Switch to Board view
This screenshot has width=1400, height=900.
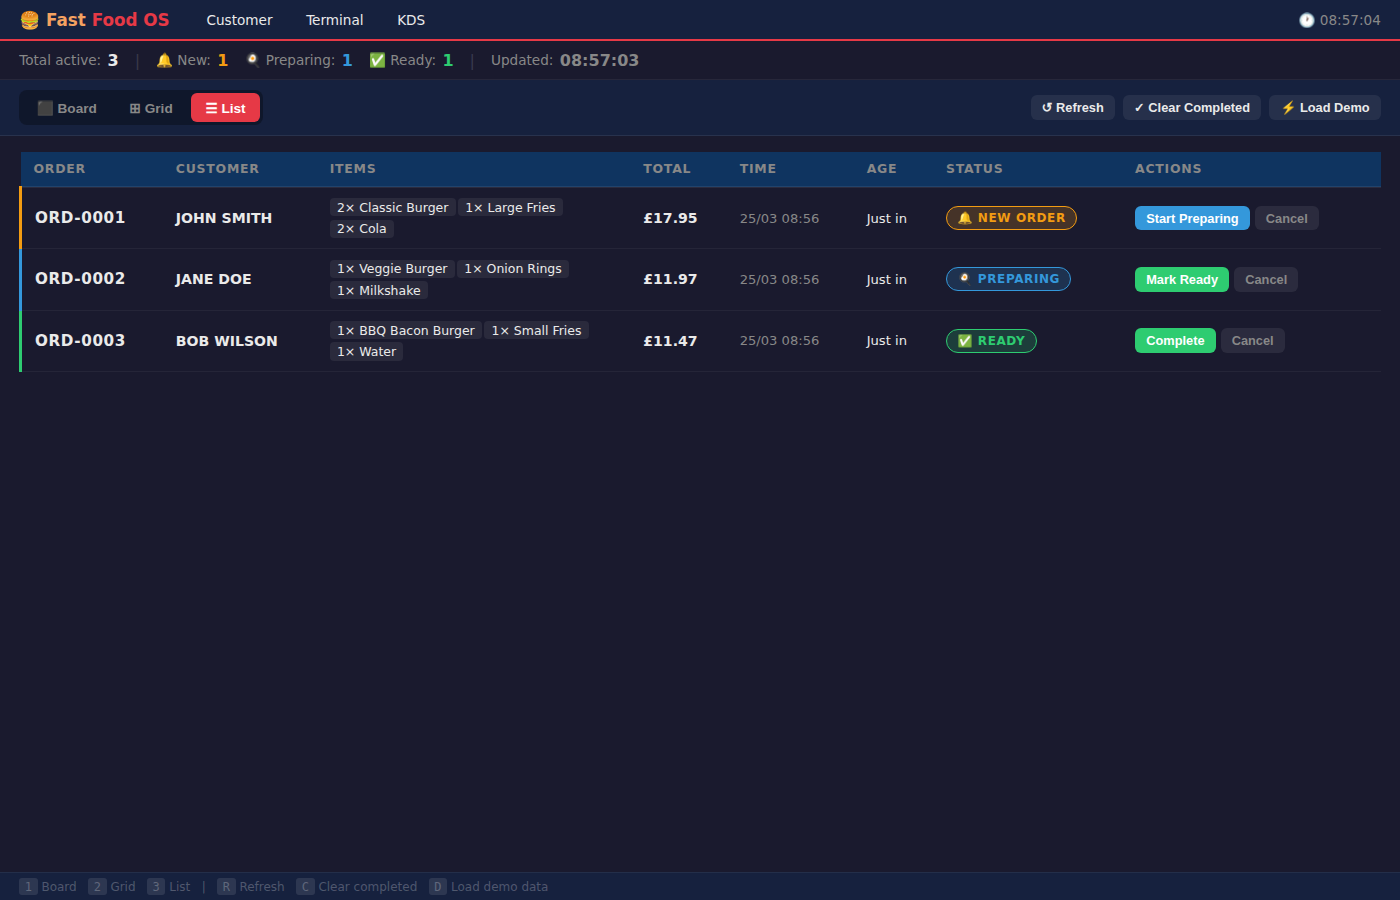[66, 107]
